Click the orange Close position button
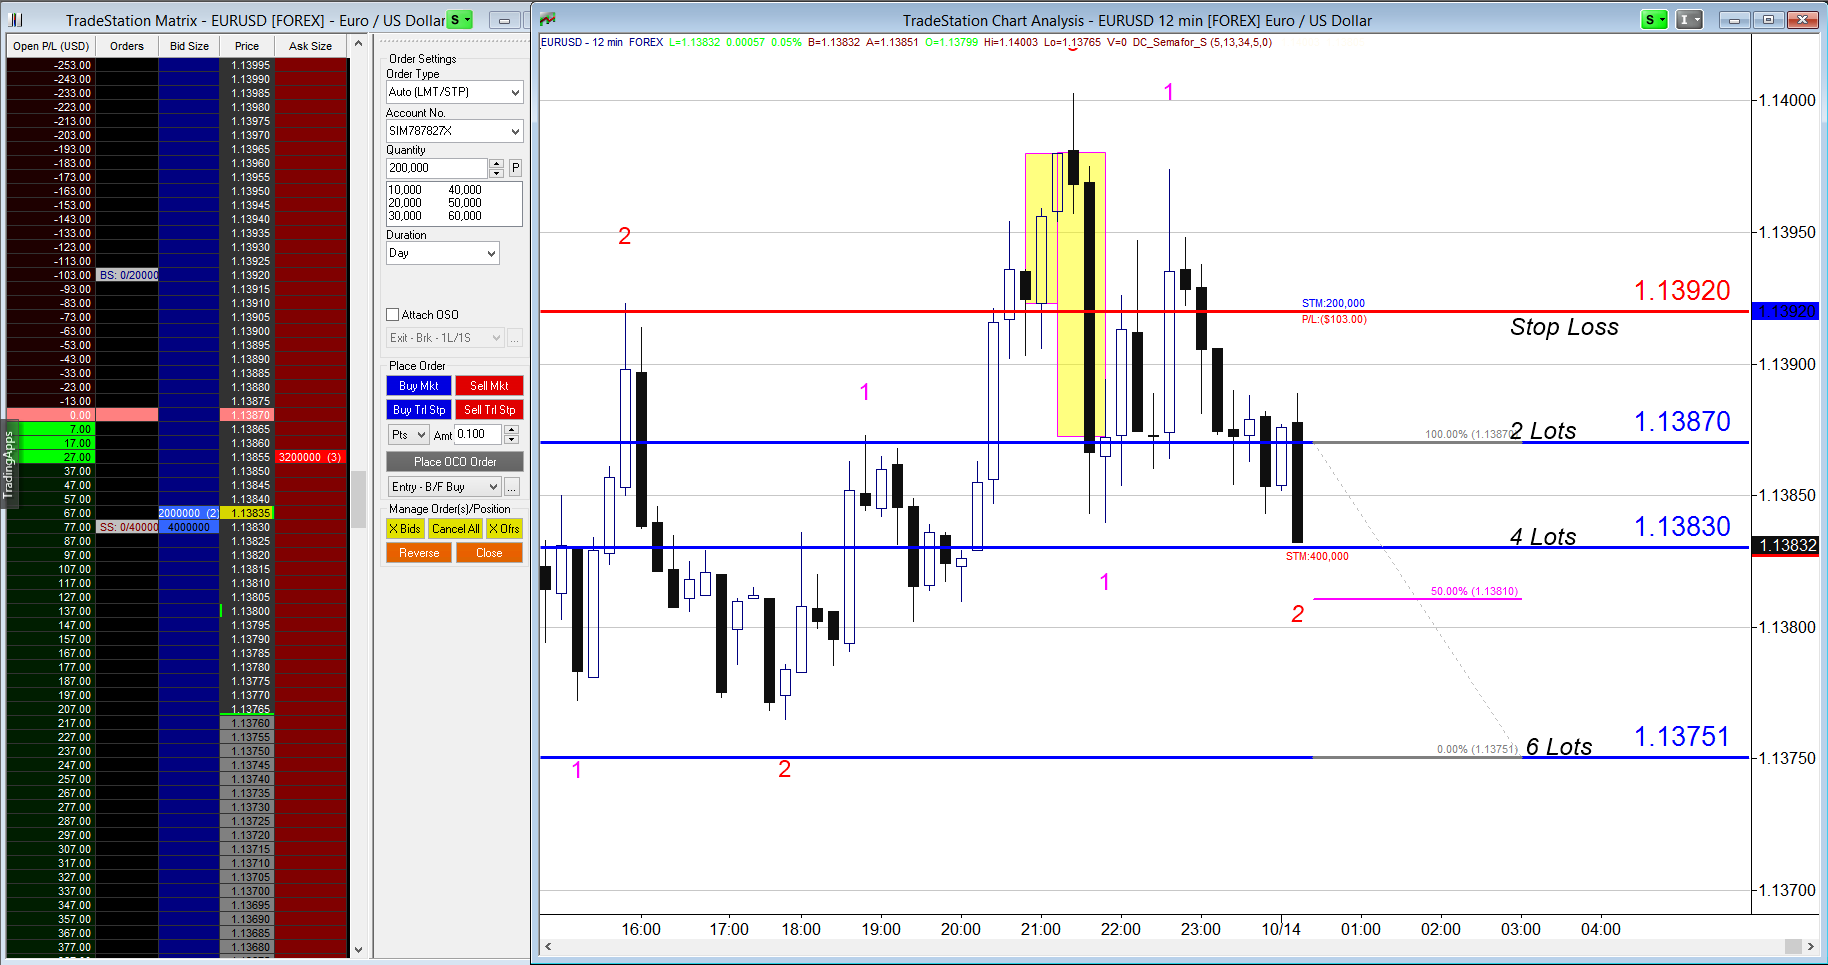 click(489, 553)
